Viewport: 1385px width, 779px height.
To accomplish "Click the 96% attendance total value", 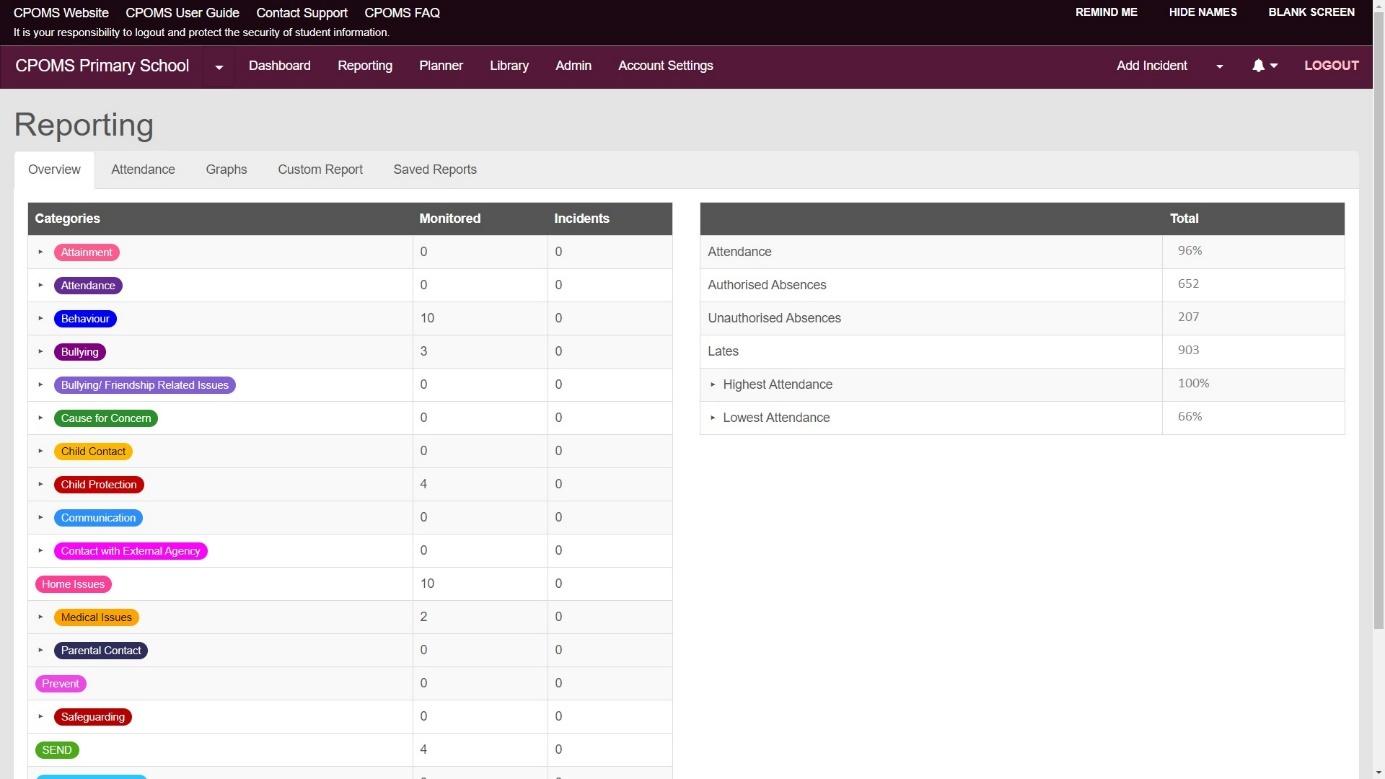I will (x=1190, y=251).
